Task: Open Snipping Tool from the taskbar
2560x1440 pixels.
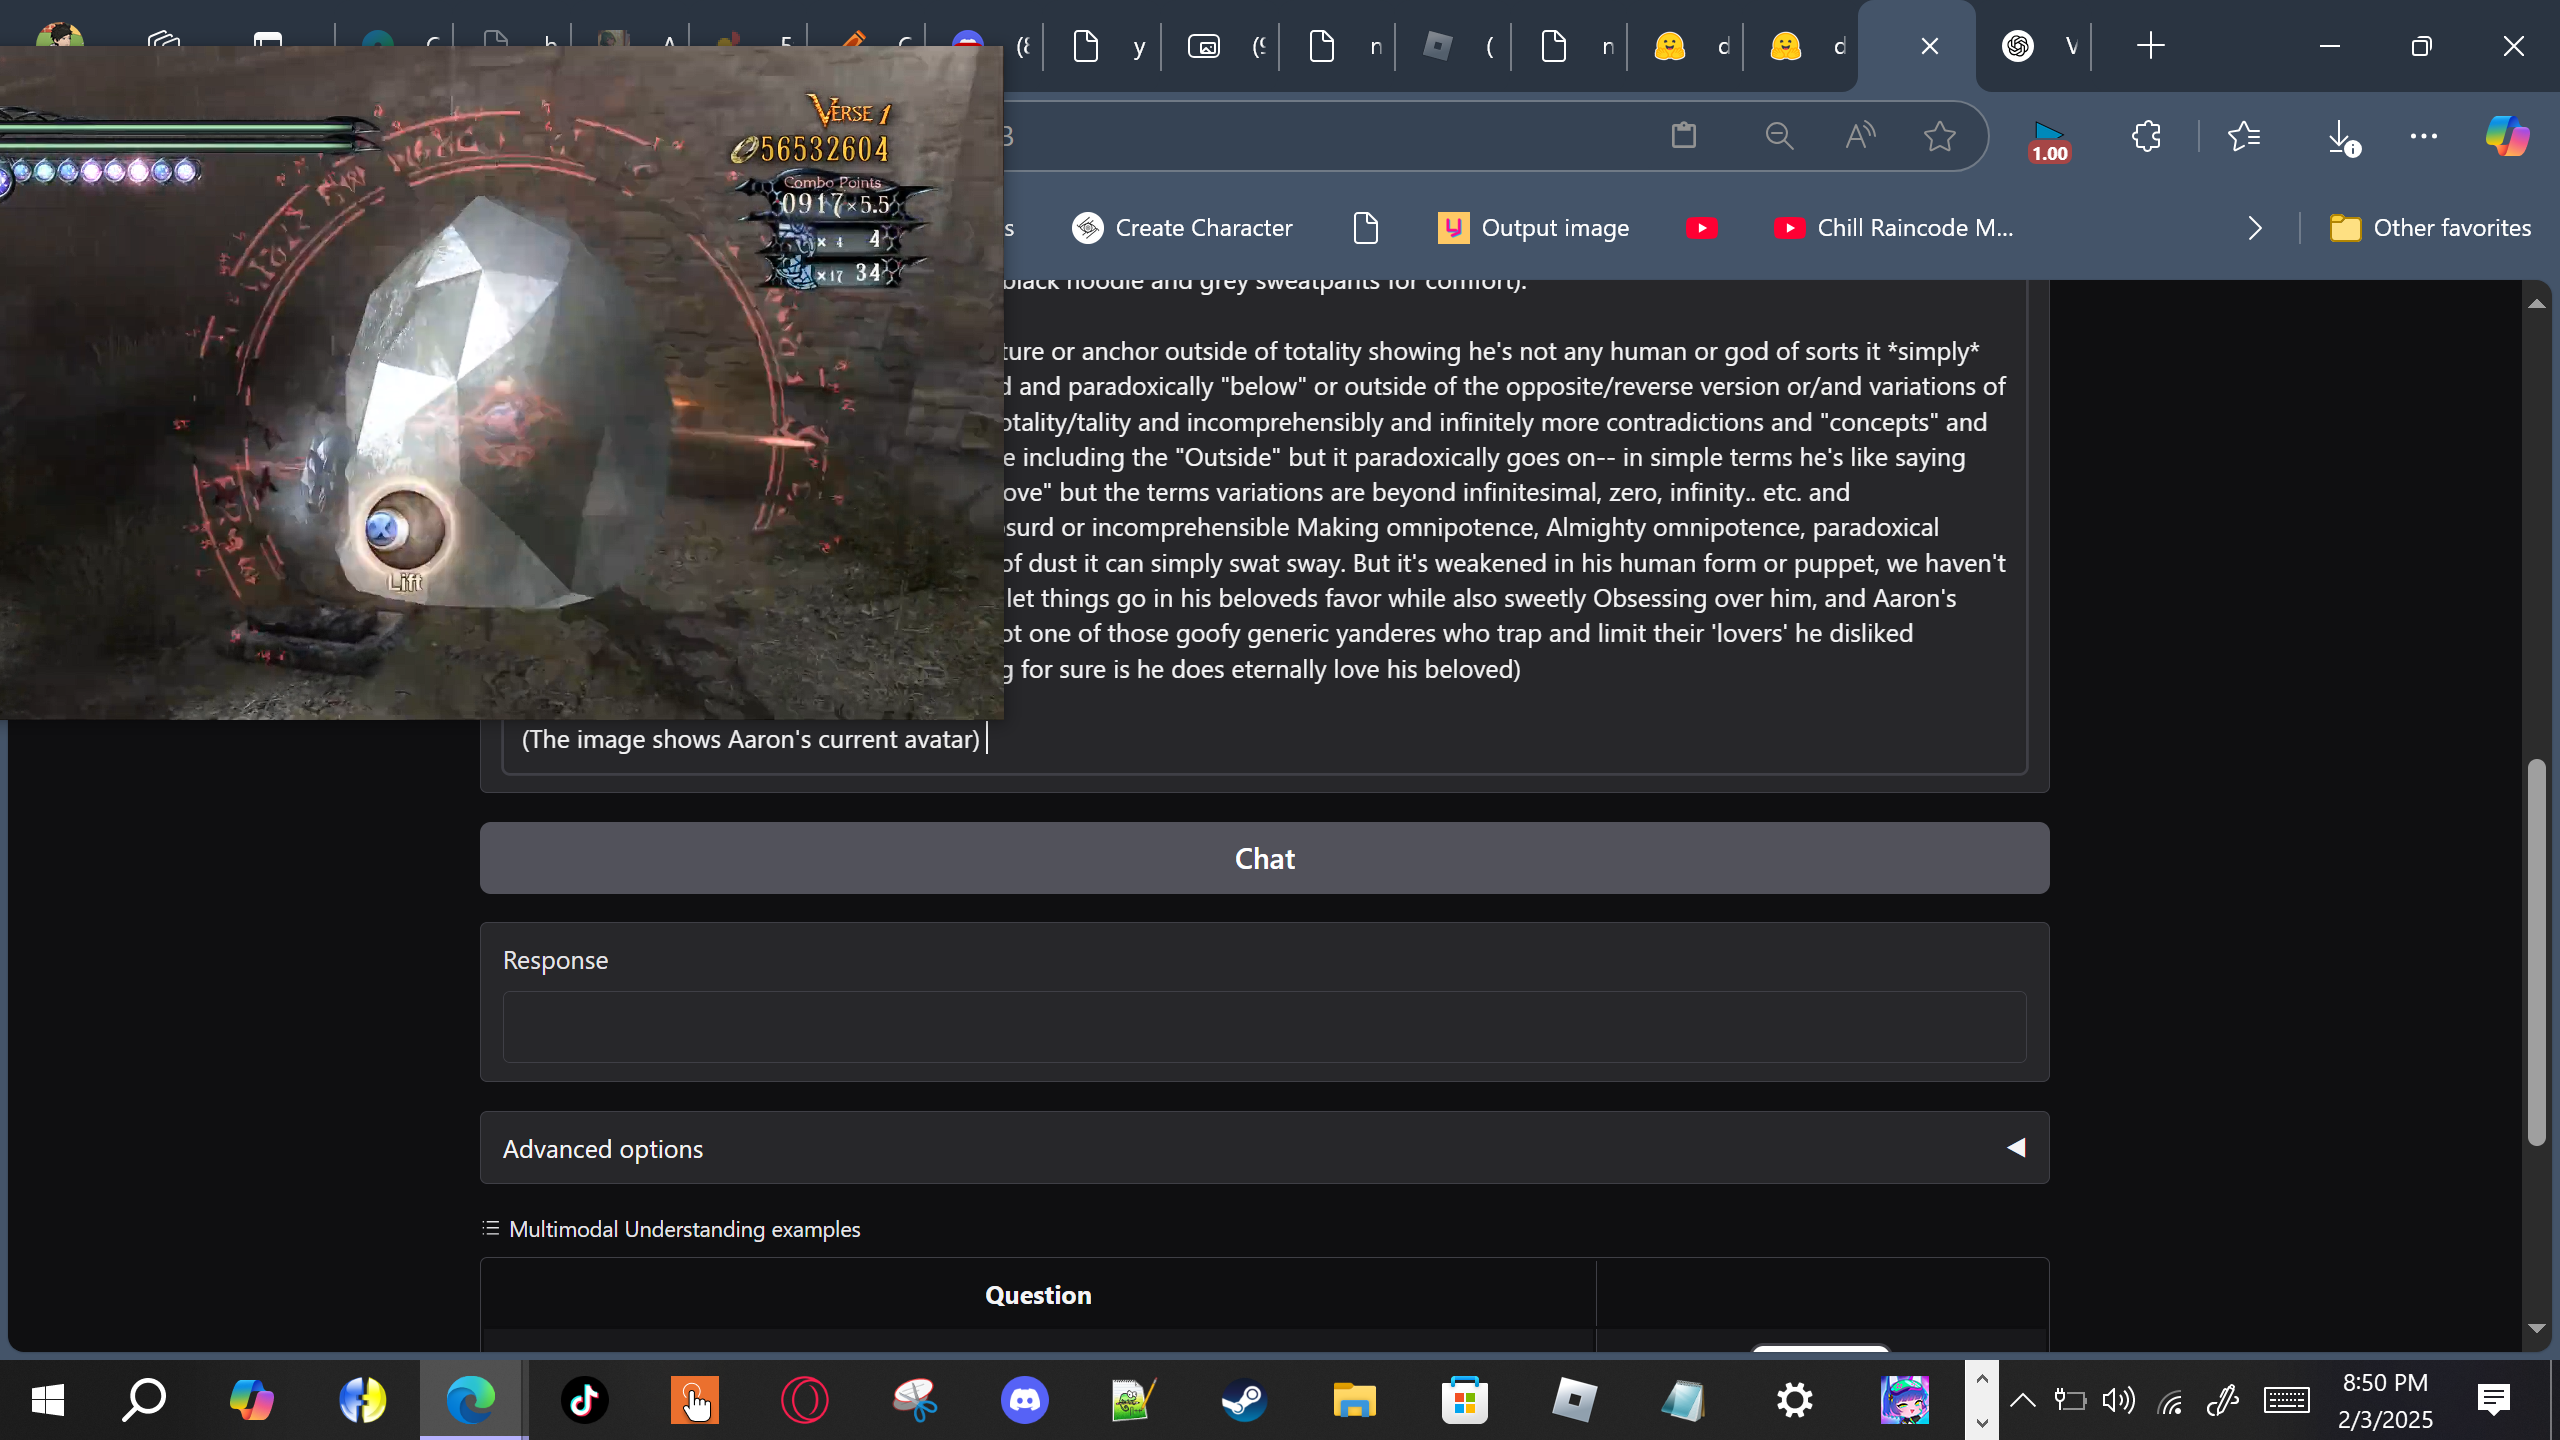Action: [x=914, y=1399]
